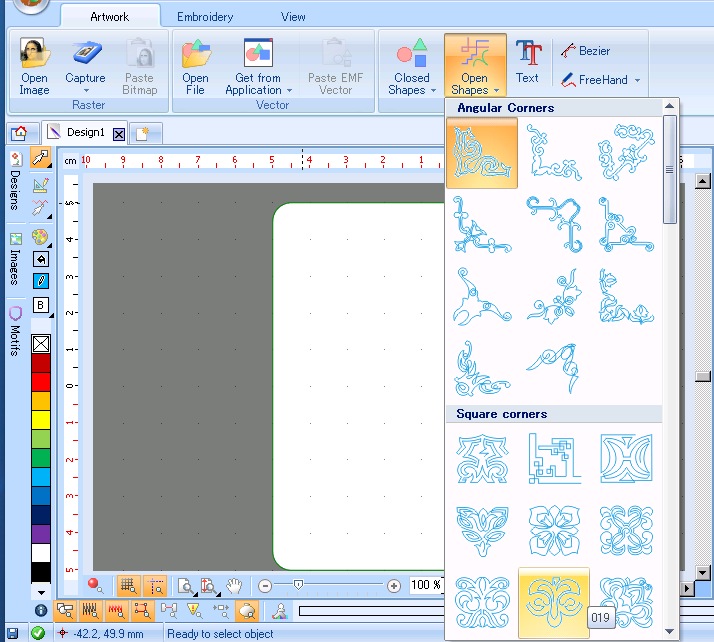Image resolution: width=714 pixels, height=642 pixels.
Task: Expand the FreeHand dropdown arrow
Action: tap(638, 80)
